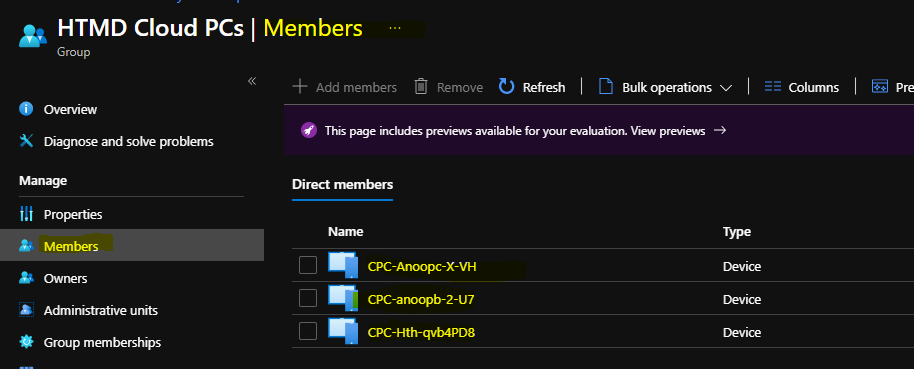
Task: Click the Bulk operations document icon
Action: (x=606, y=87)
